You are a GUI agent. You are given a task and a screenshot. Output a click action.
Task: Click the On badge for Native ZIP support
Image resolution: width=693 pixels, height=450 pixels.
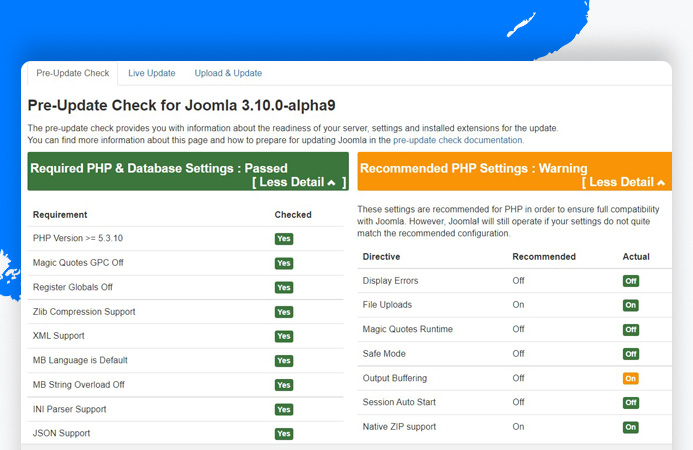click(x=631, y=427)
